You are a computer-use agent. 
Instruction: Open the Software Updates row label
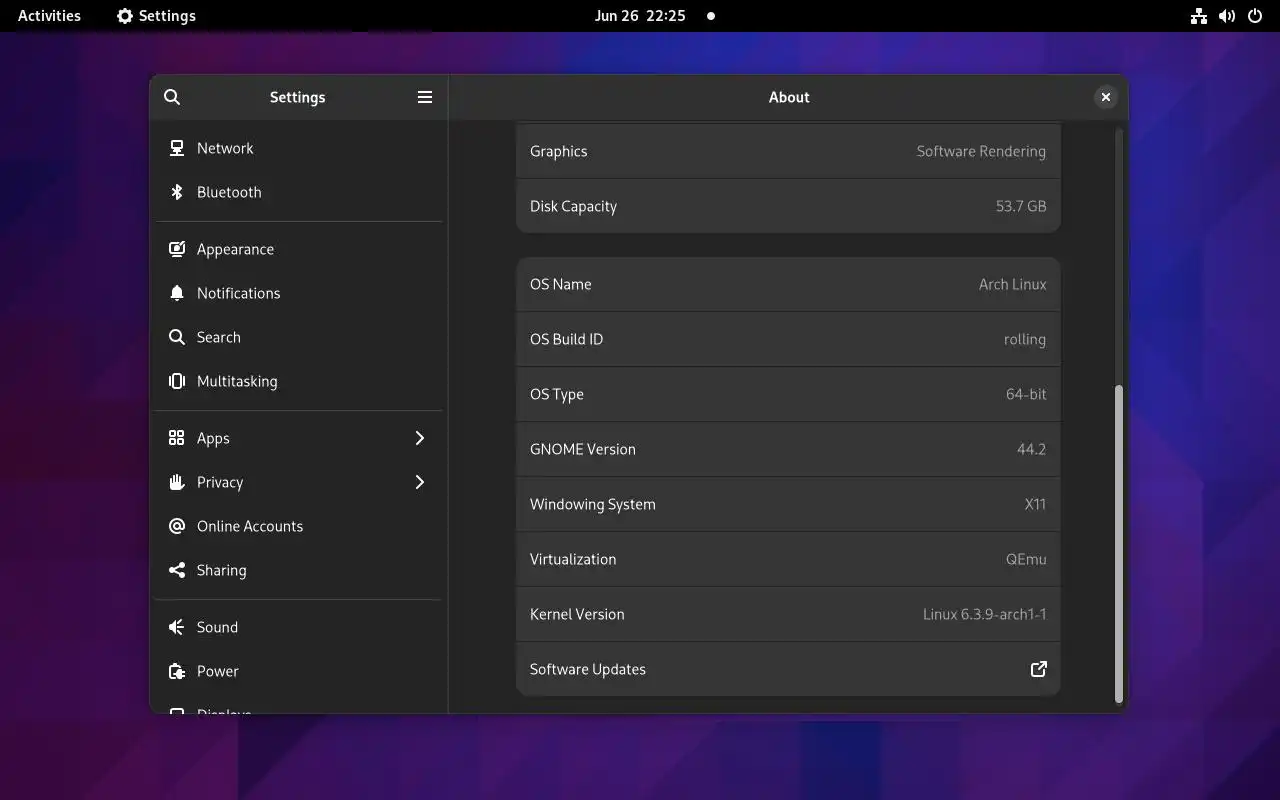click(x=588, y=669)
